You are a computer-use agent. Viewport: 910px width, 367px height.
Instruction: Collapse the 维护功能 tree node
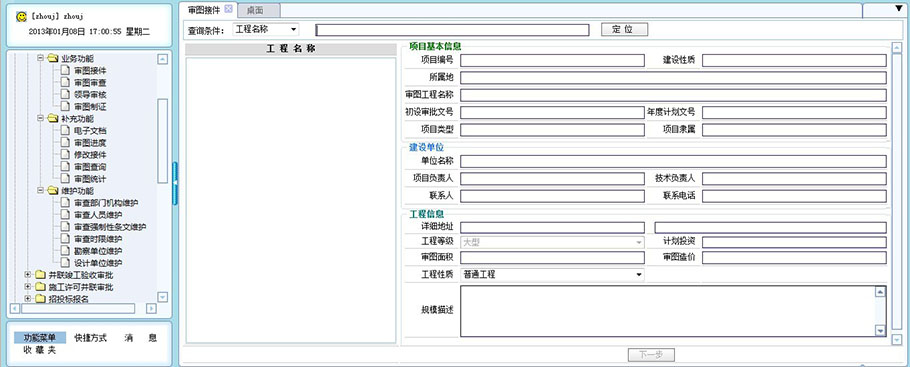41,190
